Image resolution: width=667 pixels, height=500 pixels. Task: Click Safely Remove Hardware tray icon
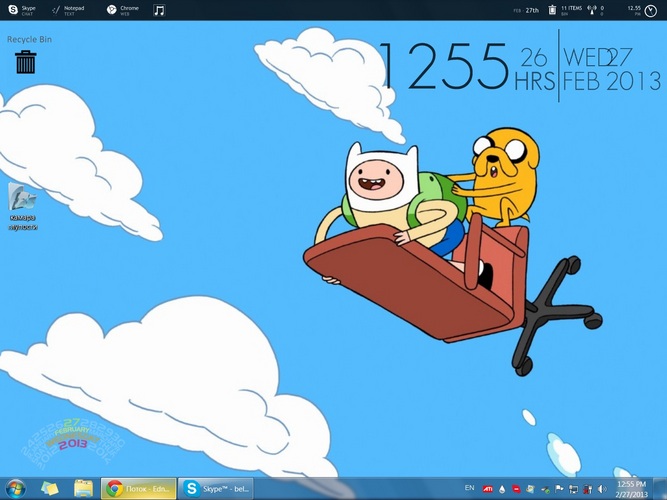545,489
